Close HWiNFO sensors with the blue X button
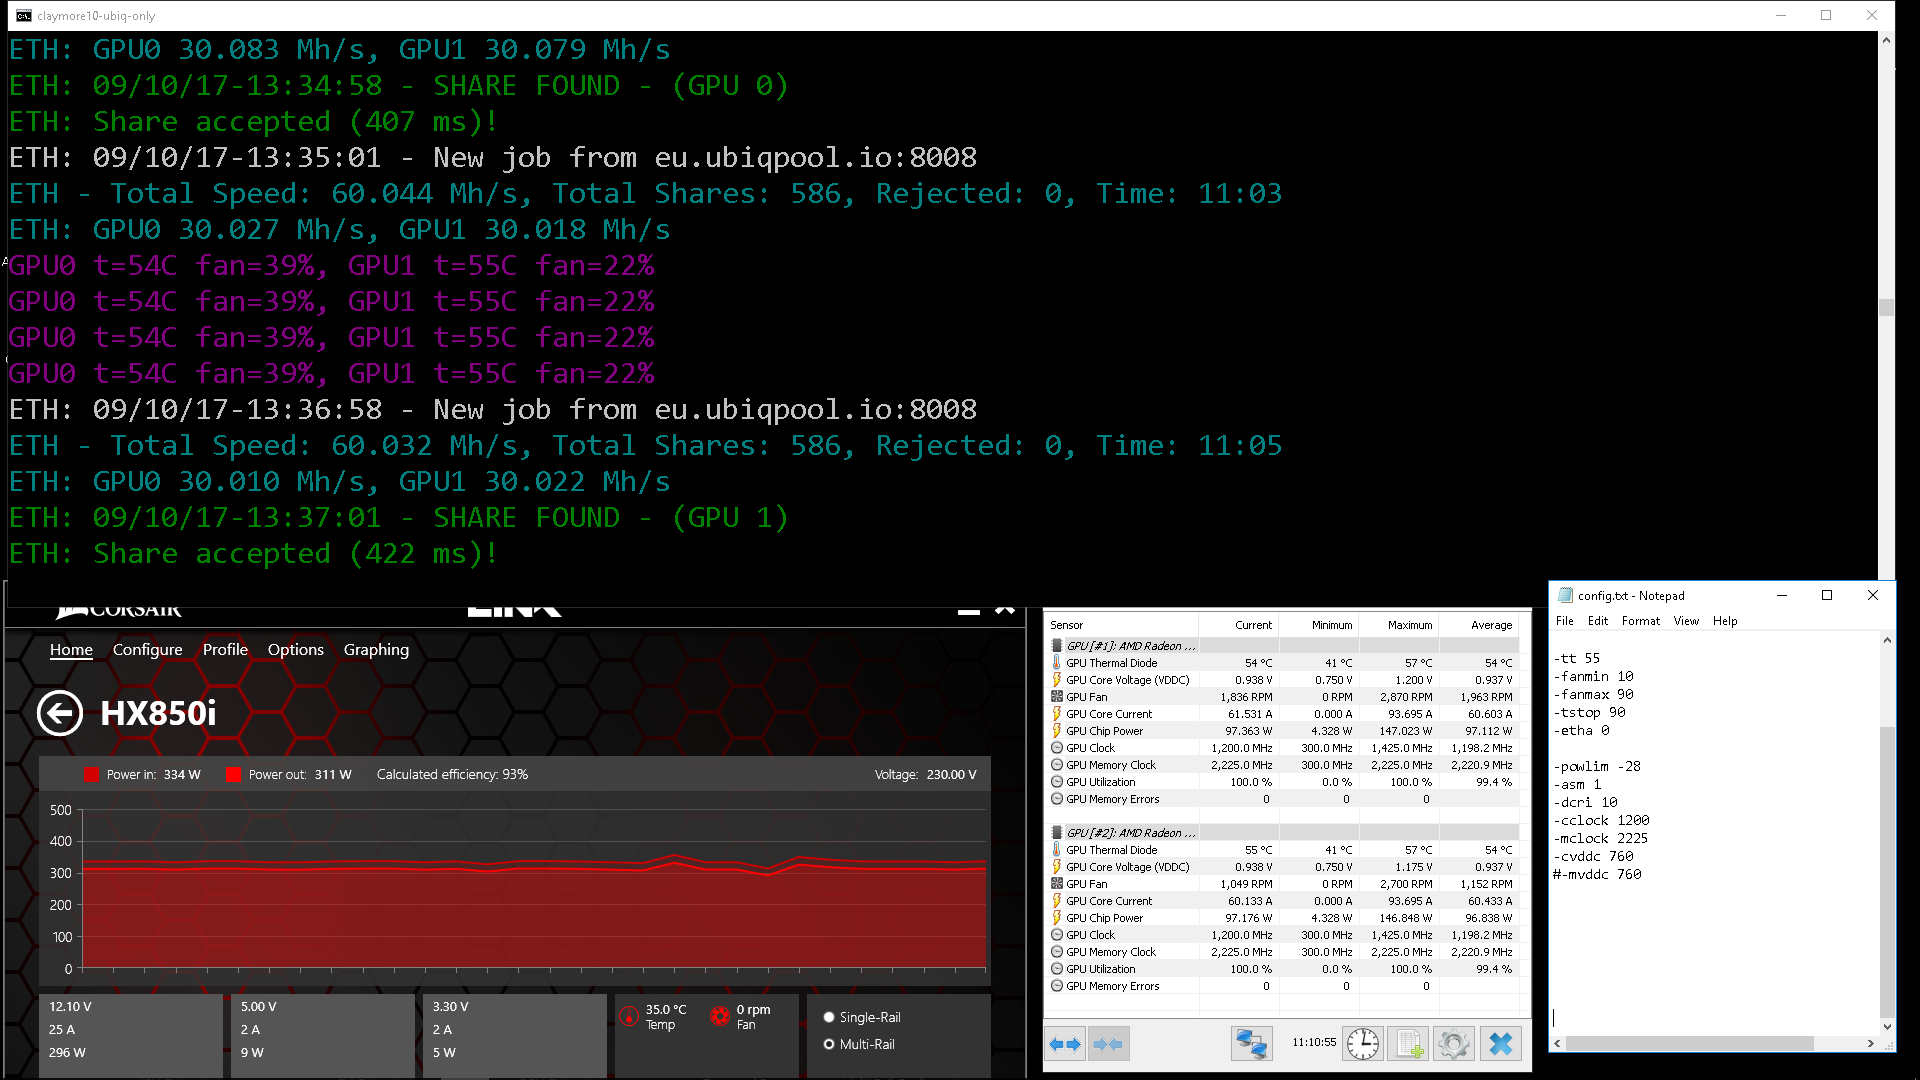 [x=1500, y=1044]
